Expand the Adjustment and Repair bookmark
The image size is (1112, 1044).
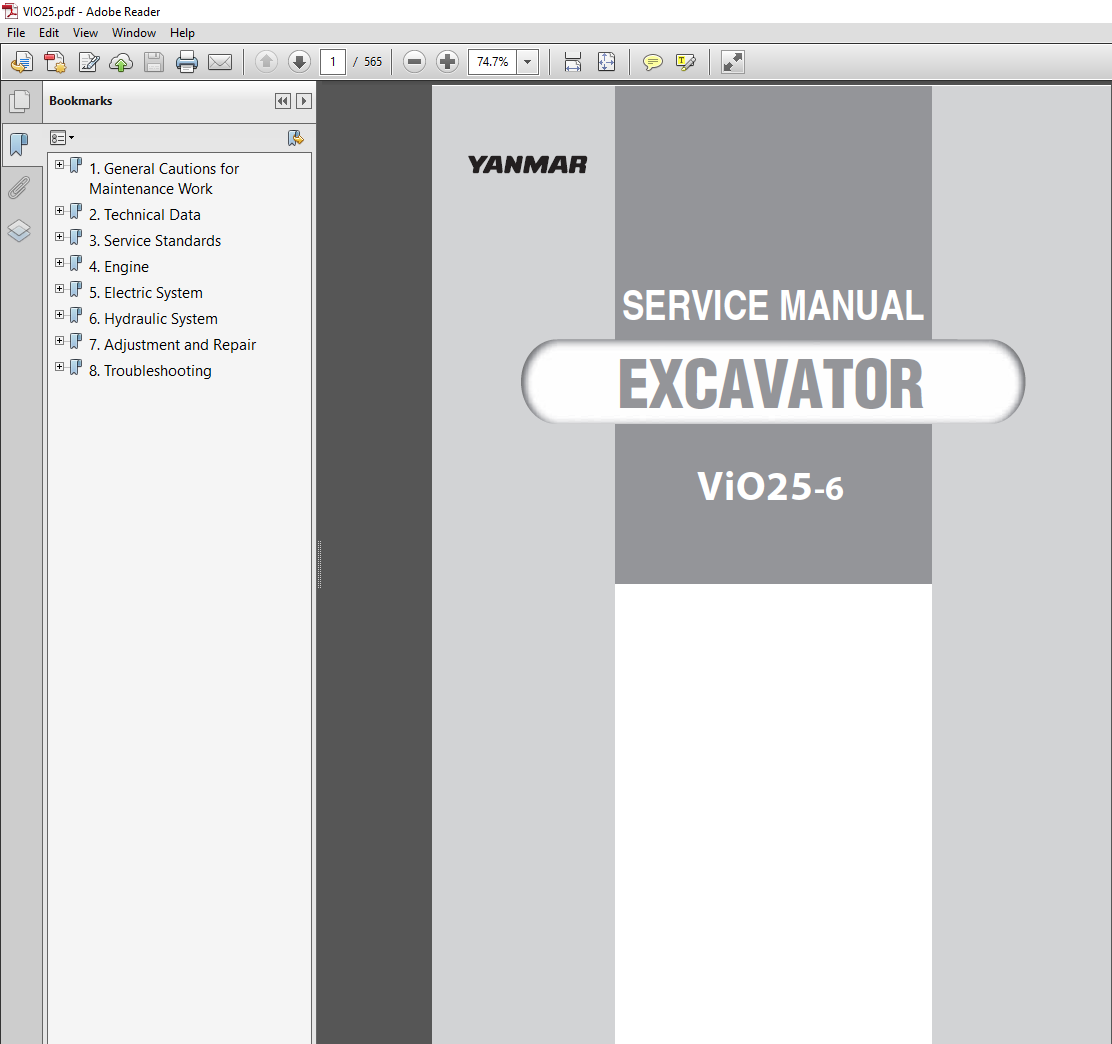60,341
